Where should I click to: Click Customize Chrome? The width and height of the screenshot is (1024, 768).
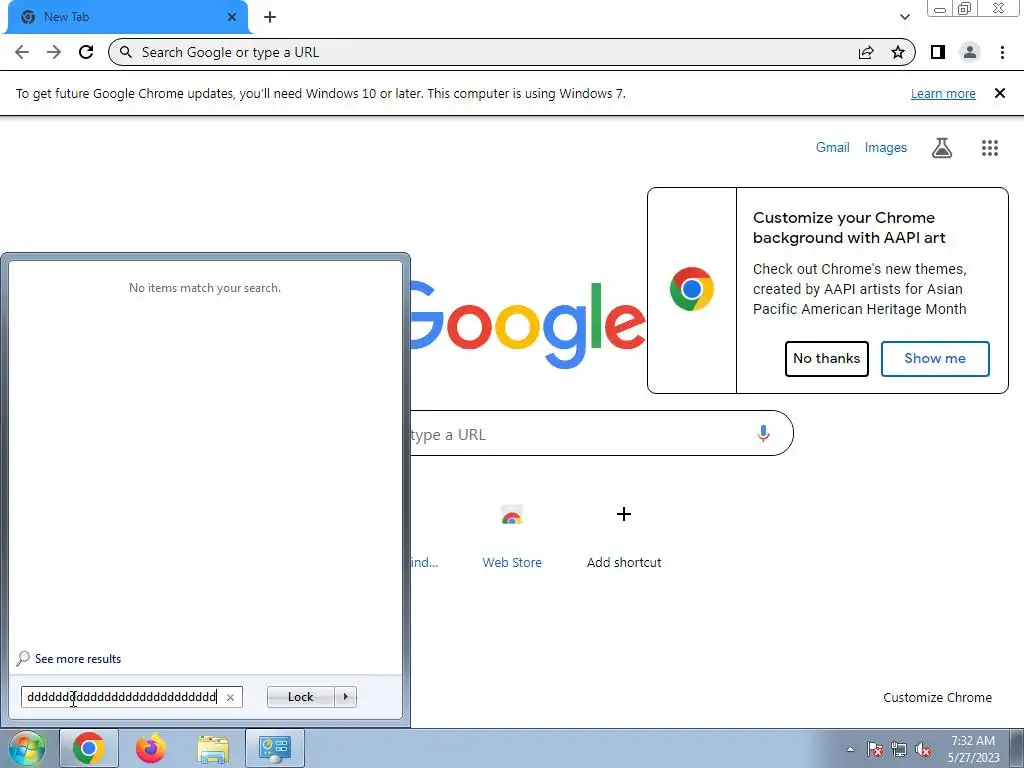pos(937,697)
